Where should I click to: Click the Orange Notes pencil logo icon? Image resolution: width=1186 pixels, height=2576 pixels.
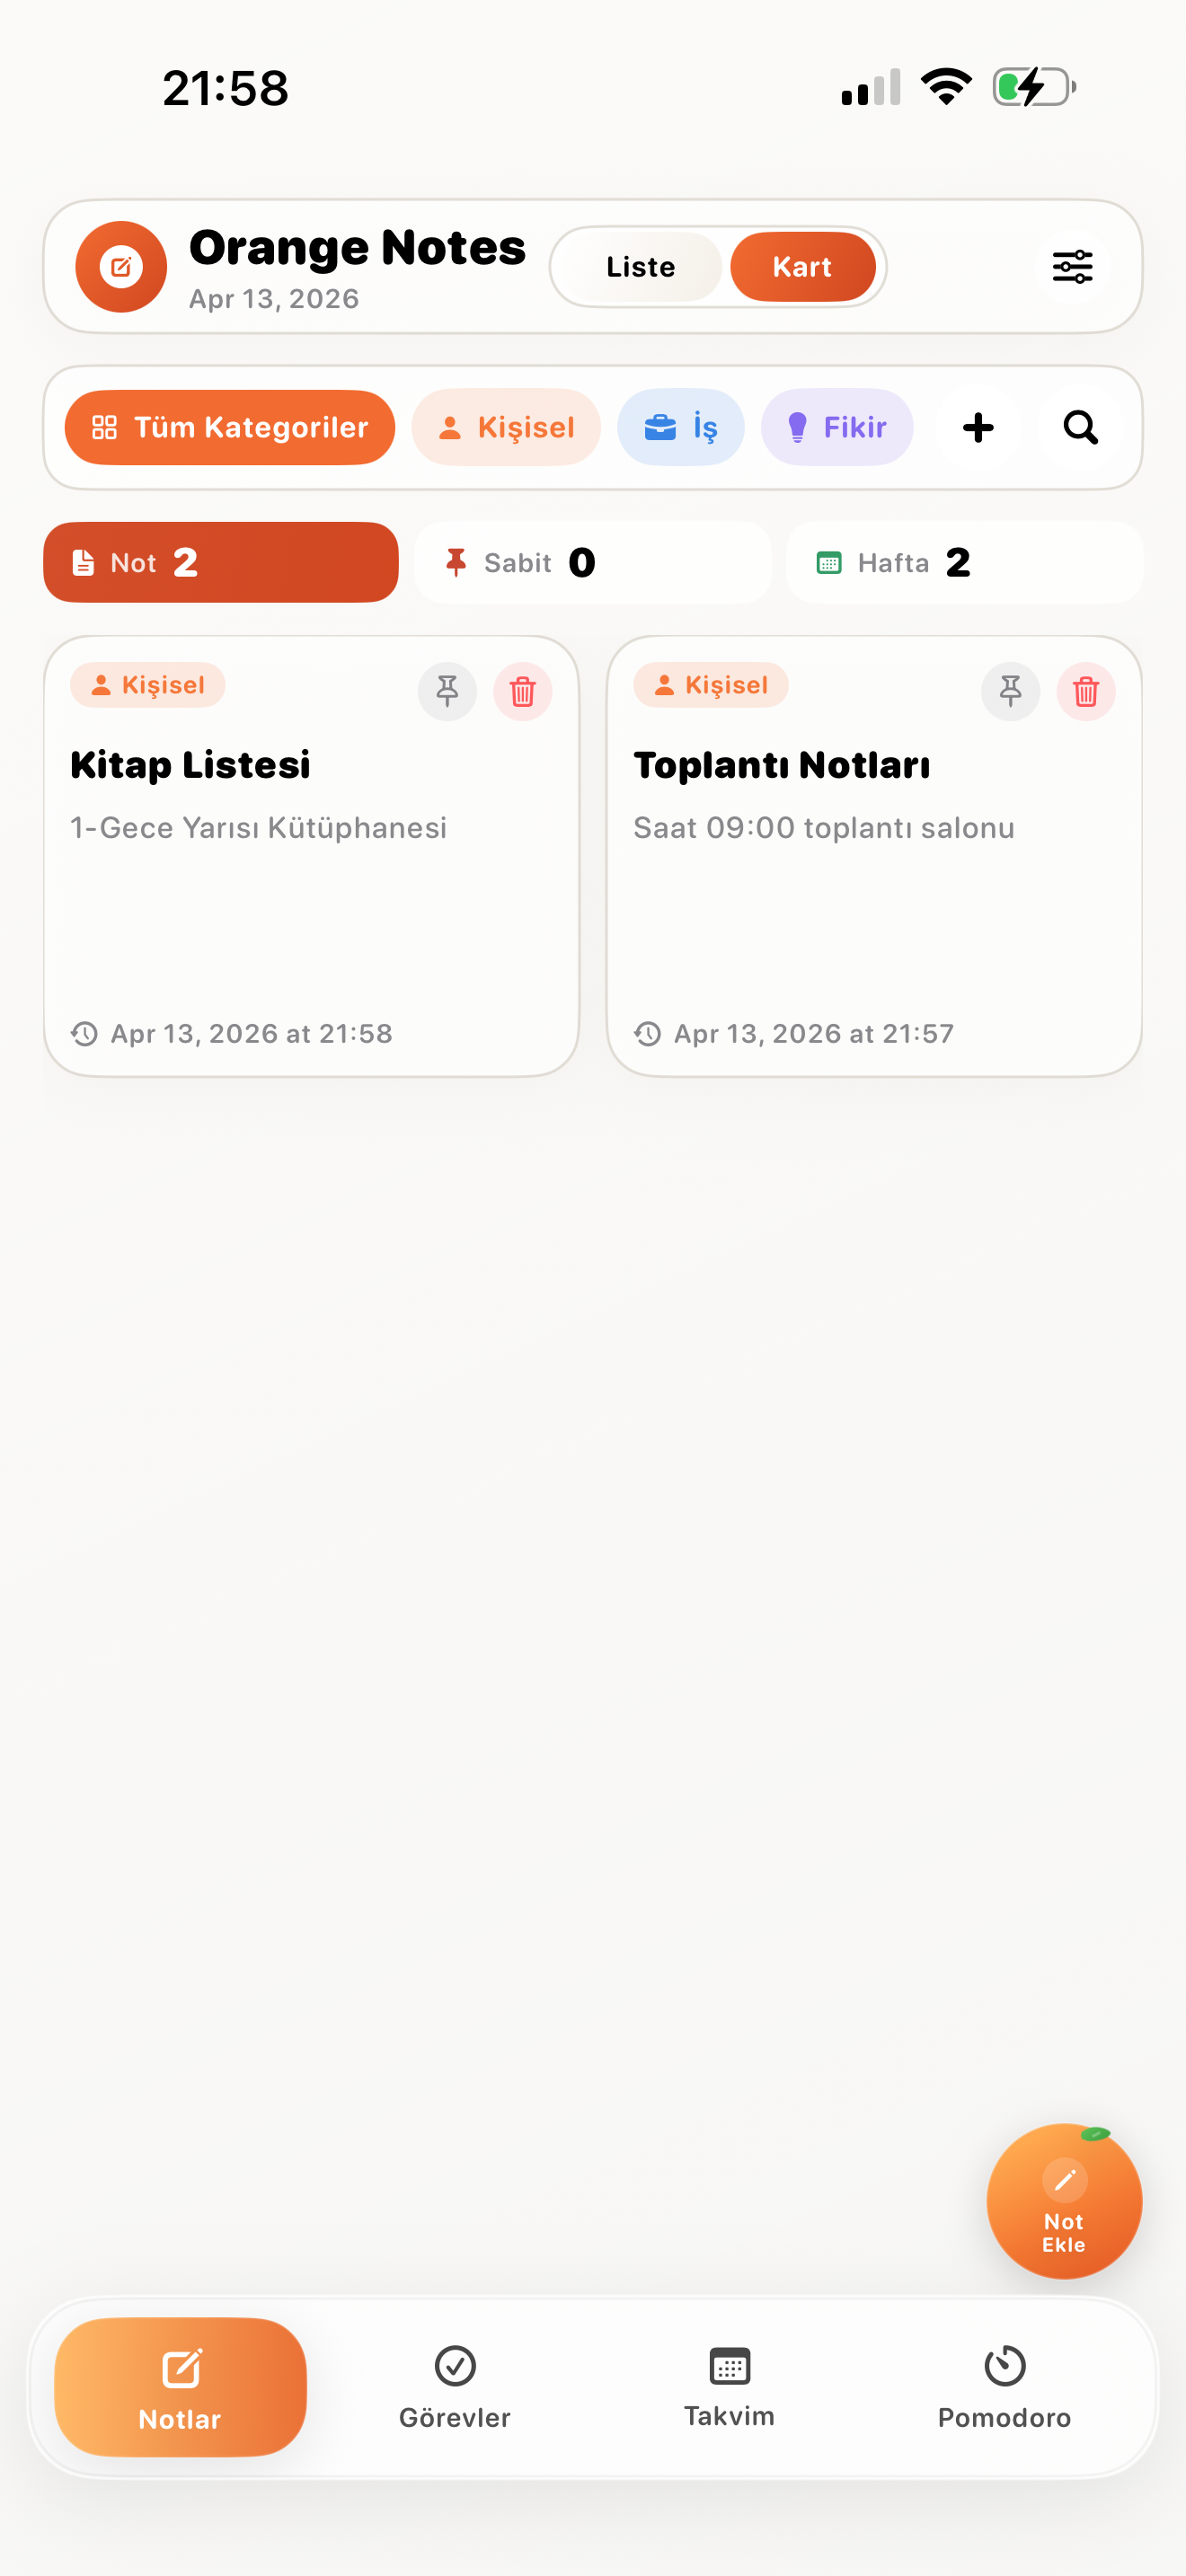pyautogui.click(x=120, y=266)
